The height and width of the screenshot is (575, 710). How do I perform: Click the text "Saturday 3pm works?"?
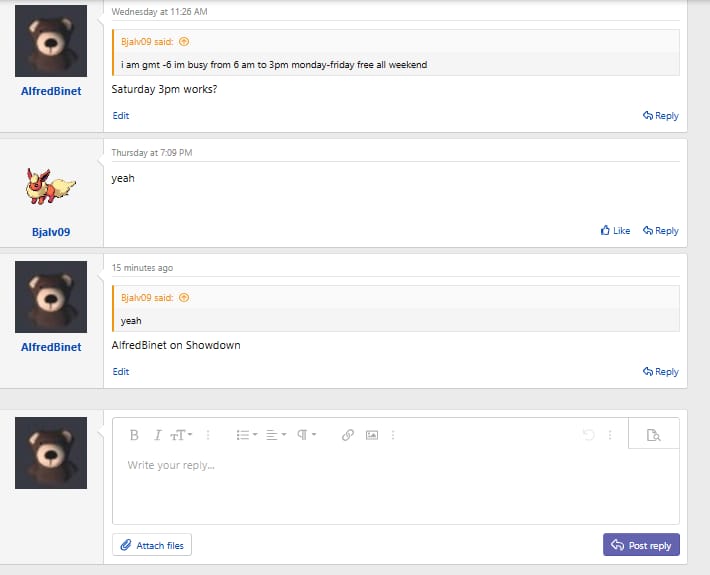coord(164,89)
